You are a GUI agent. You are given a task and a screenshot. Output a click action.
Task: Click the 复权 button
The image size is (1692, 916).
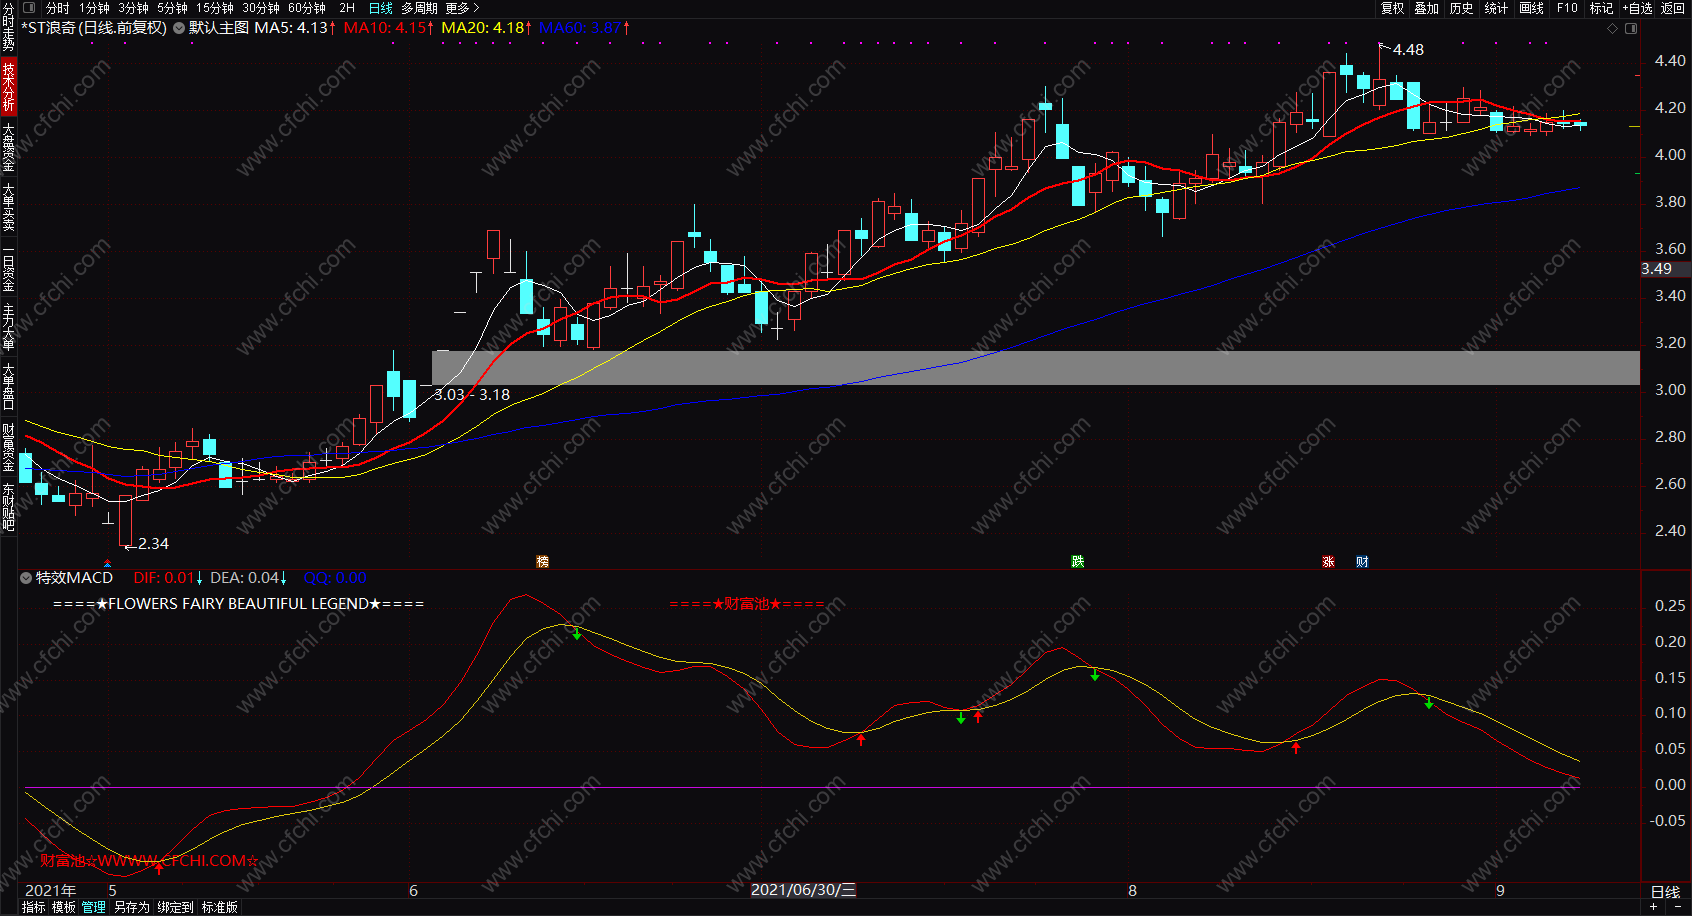point(1393,8)
